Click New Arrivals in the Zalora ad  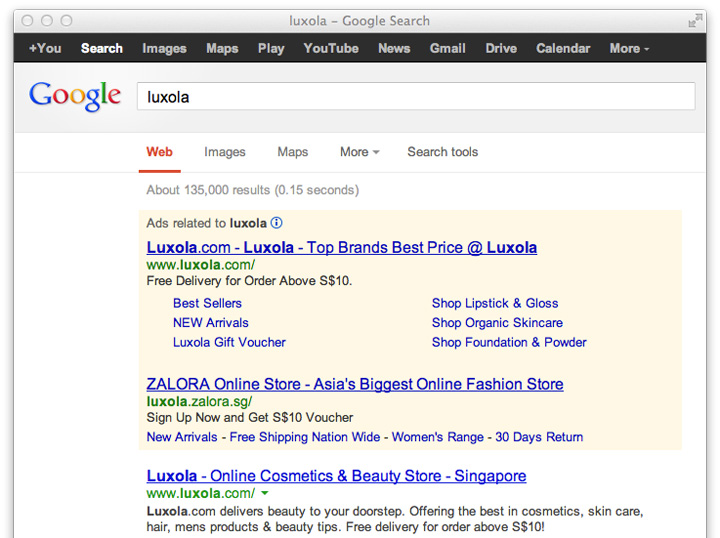click(182, 437)
